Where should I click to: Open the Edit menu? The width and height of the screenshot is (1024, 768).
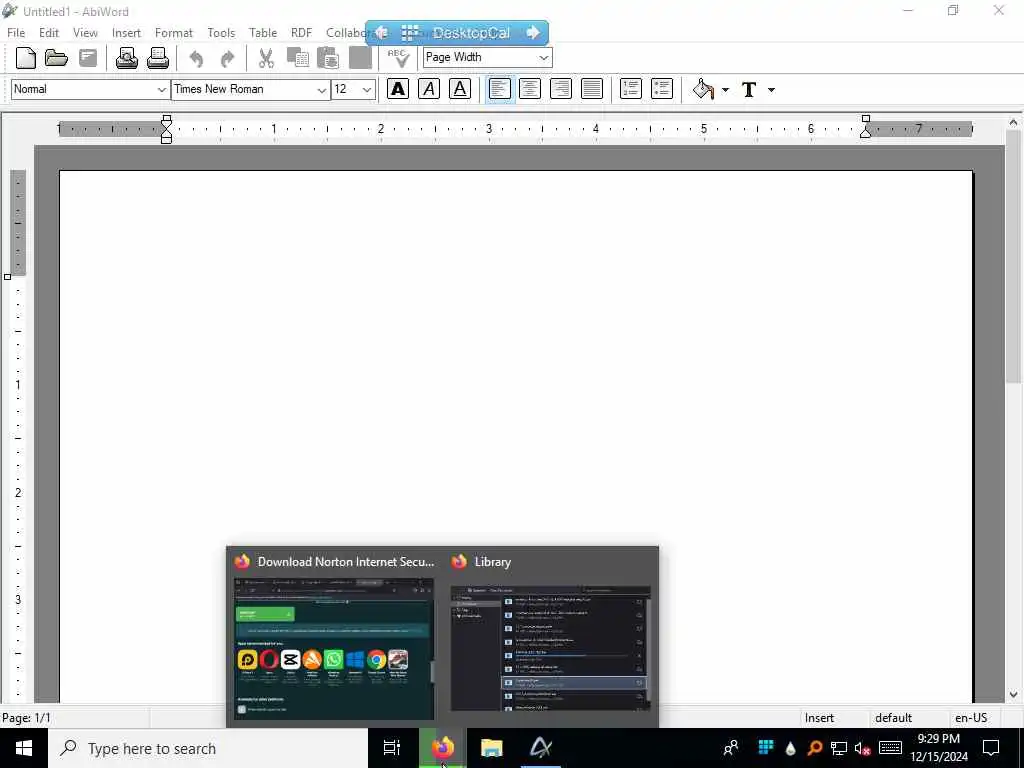(x=49, y=33)
